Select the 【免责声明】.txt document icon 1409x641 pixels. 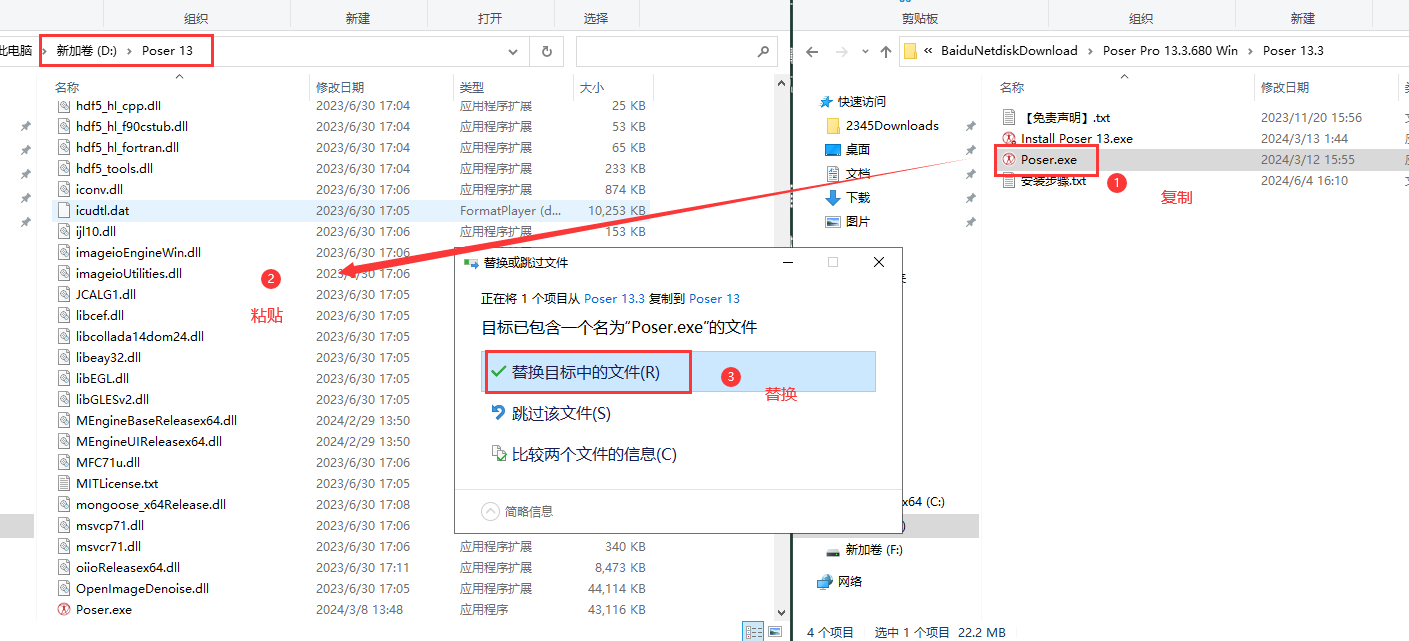[1009, 118]
